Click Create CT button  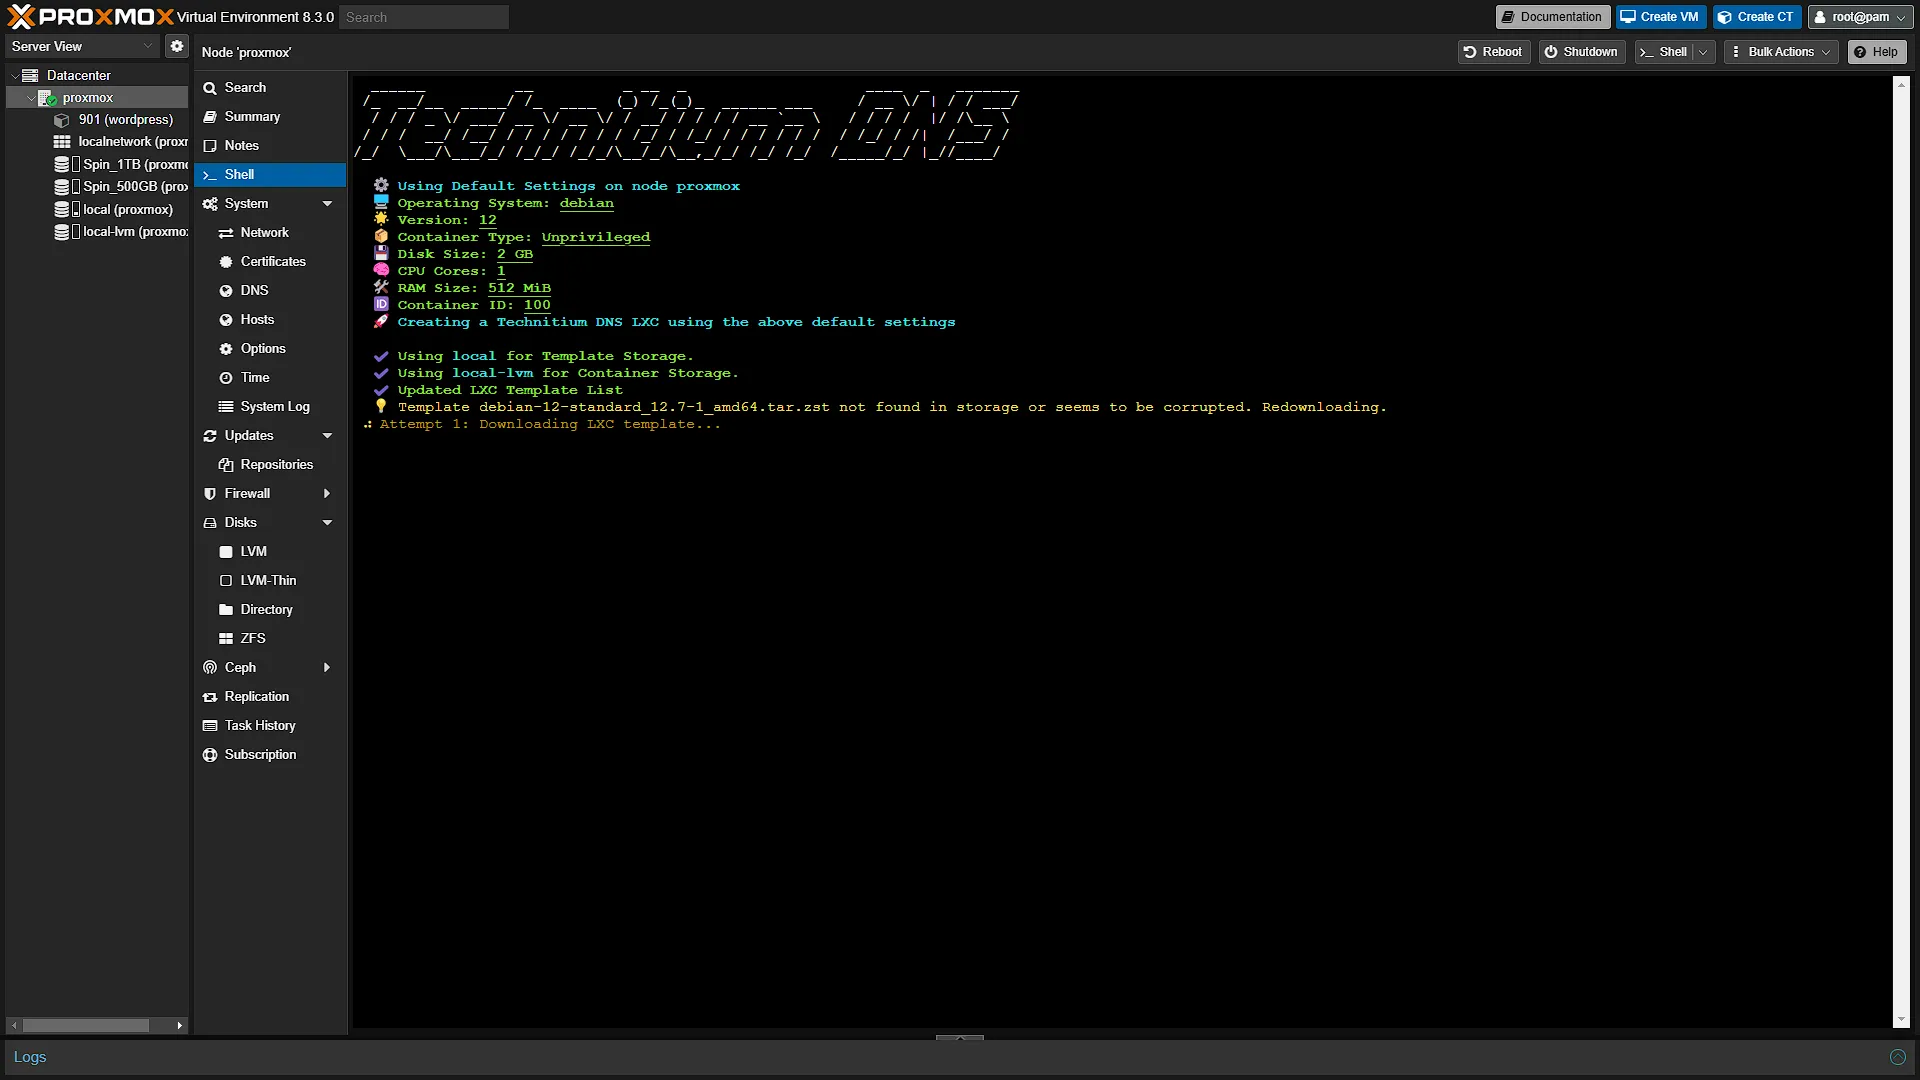point(1756,17)
